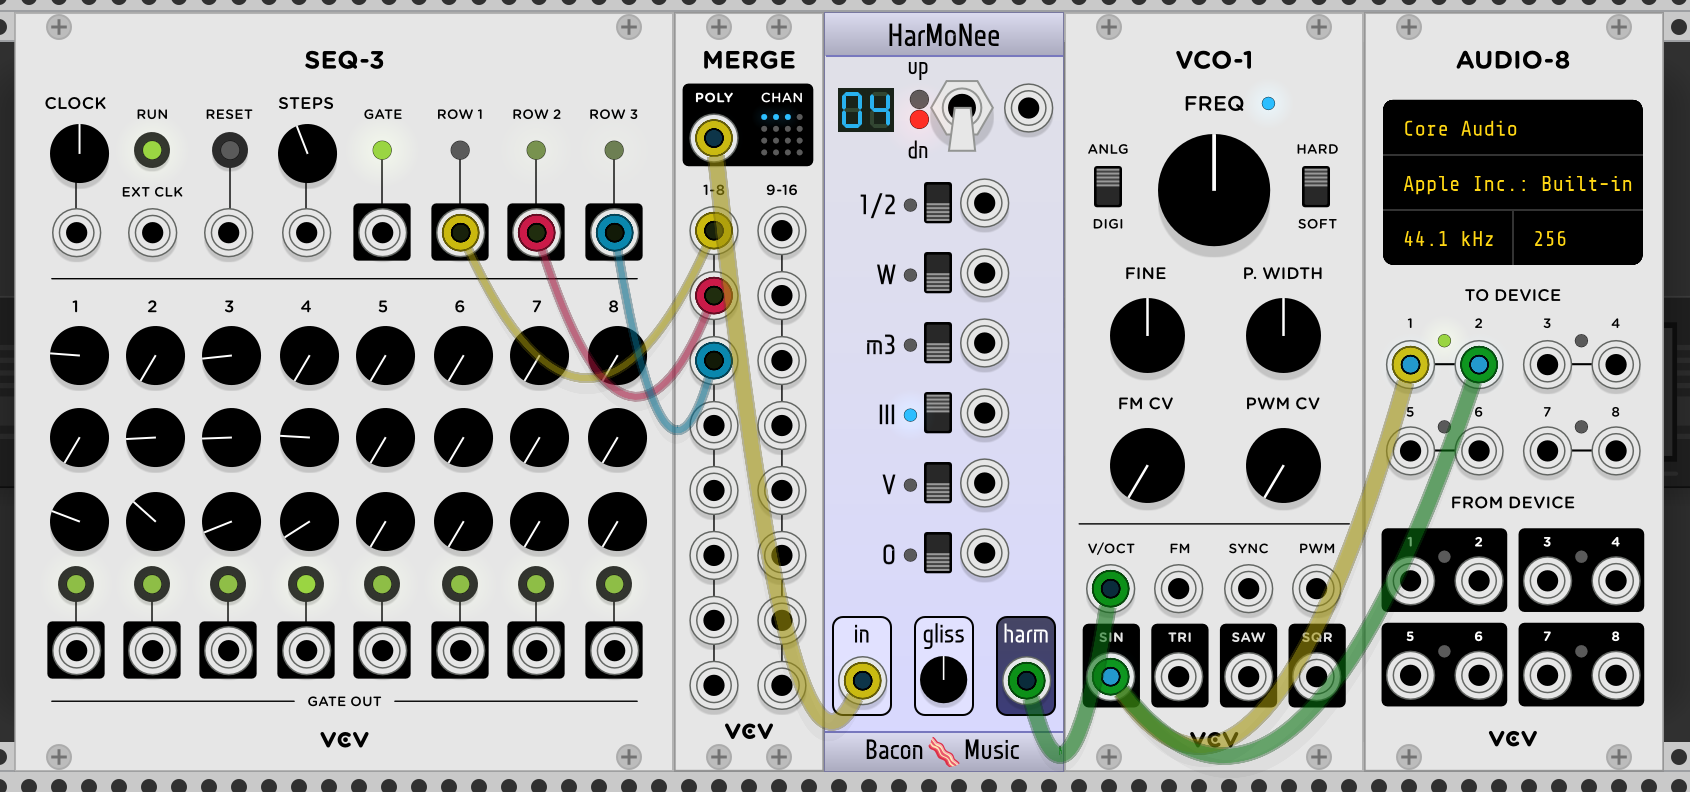Click FROM DEVICE output jack 8
The image size is (1690, 792).
1615,676
